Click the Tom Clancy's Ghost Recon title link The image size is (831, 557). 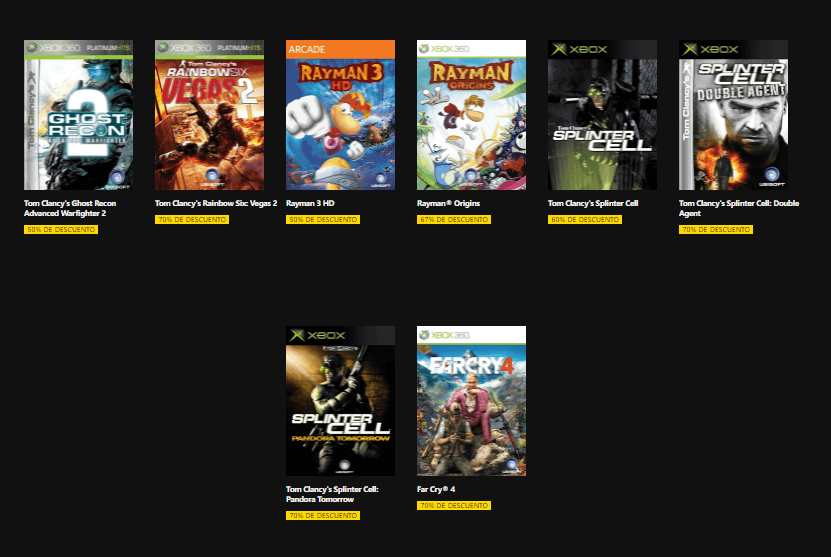click(x=70, y=208)
